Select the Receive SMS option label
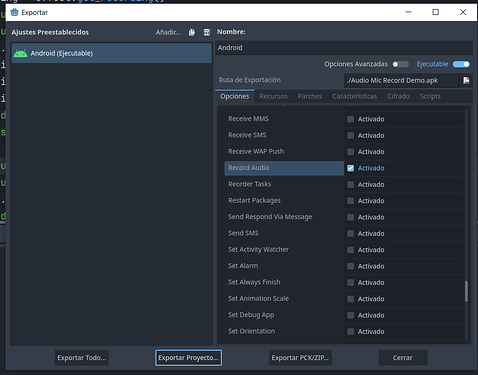 tap(247, 135)
